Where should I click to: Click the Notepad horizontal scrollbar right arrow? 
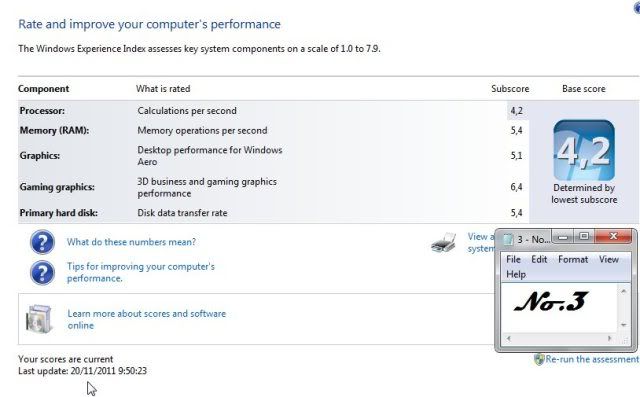(x=609, y=338)
